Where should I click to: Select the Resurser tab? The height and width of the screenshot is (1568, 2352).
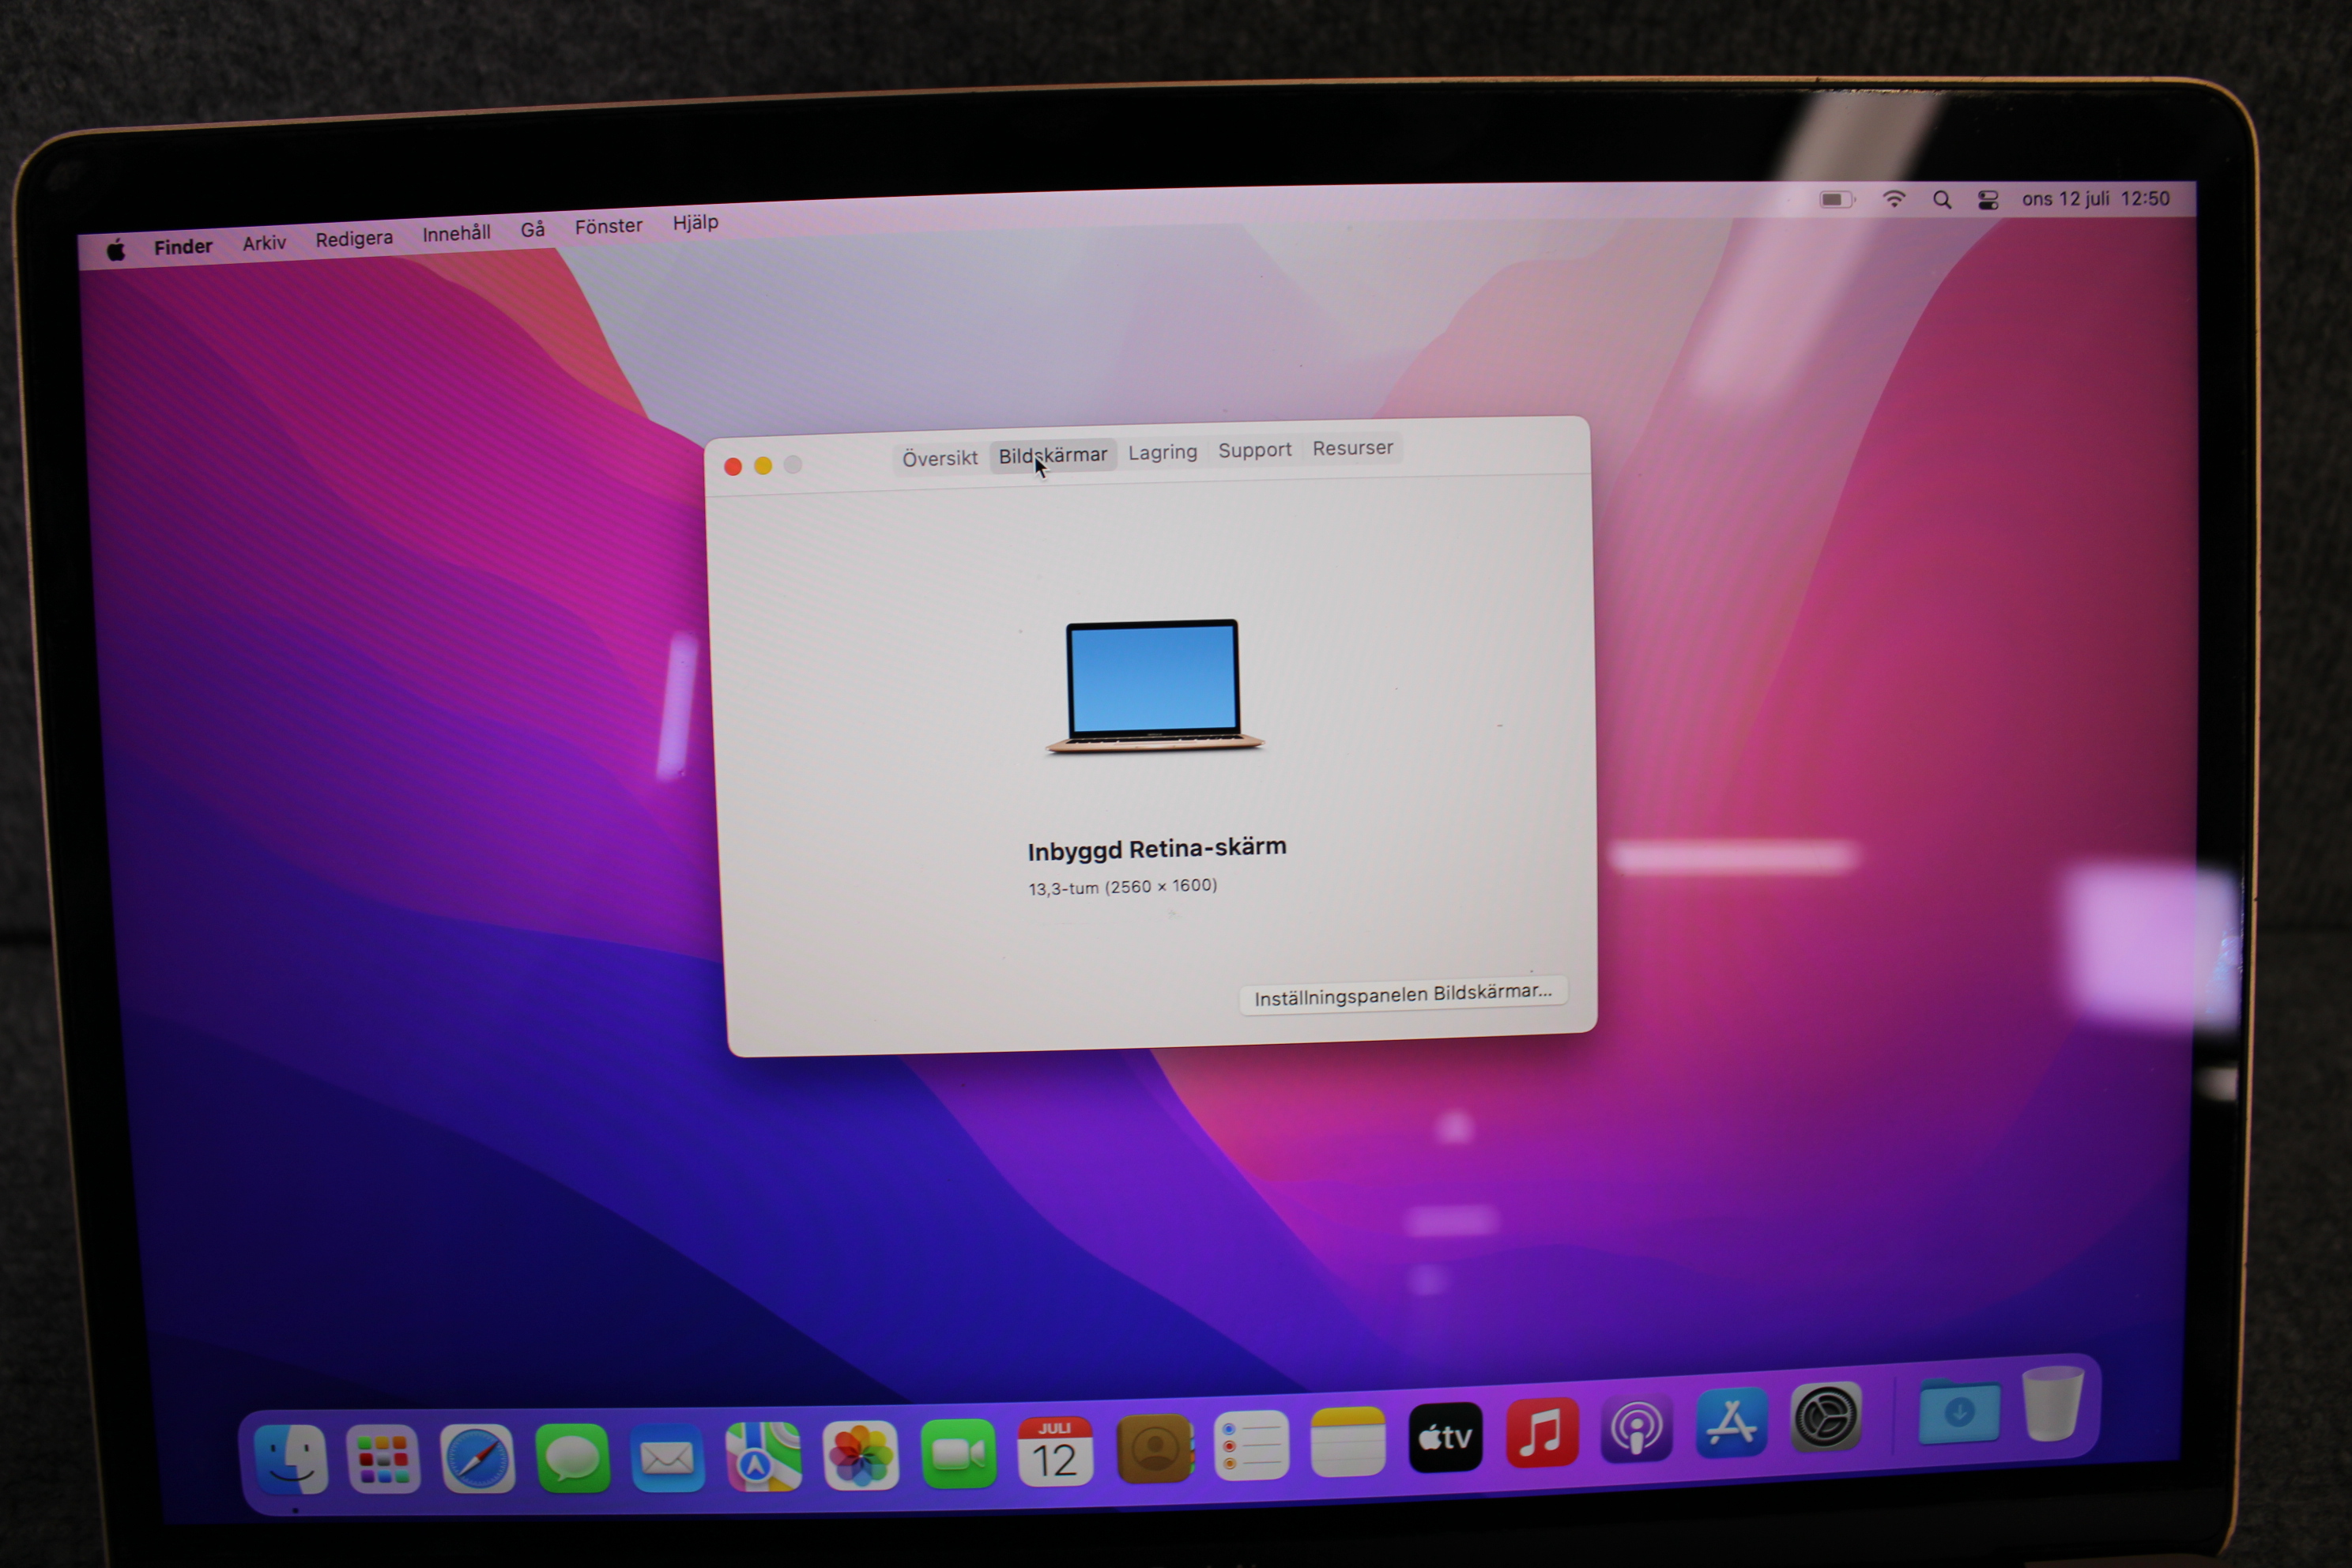1352,448
